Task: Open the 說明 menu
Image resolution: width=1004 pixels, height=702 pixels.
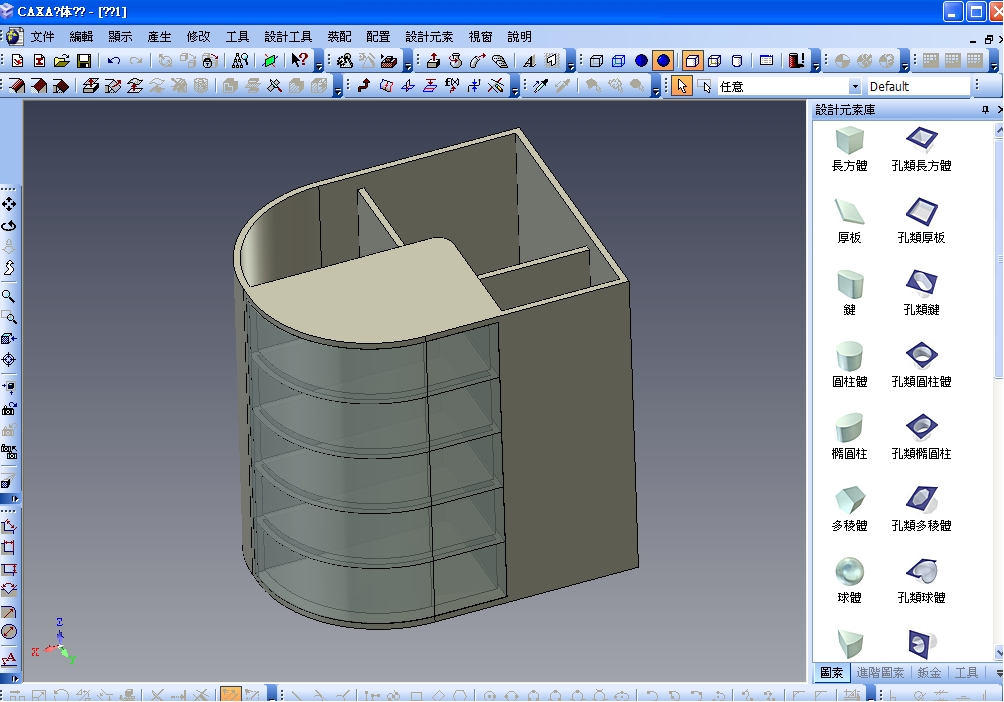Action: point(519,37)
